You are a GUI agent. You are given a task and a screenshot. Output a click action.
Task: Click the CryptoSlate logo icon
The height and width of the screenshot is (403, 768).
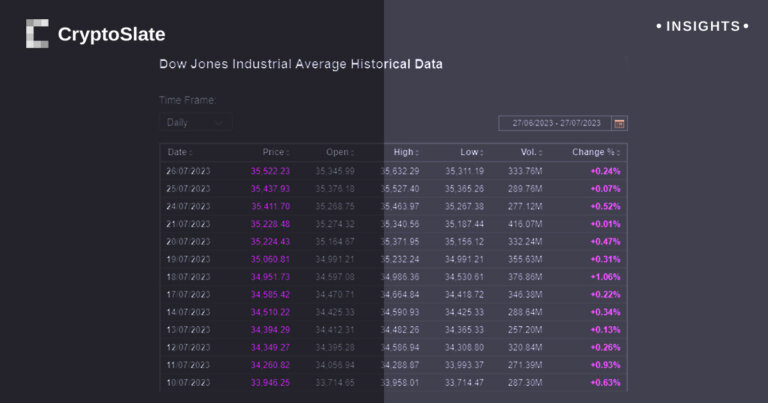pos(37,34)
